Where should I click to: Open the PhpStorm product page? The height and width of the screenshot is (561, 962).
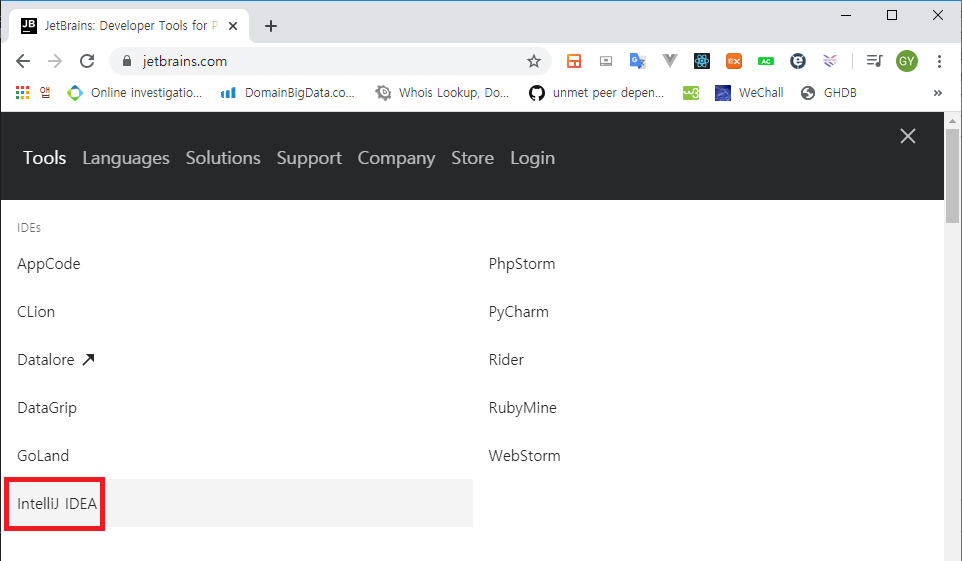pyautogui.click(x=521, y=264)
